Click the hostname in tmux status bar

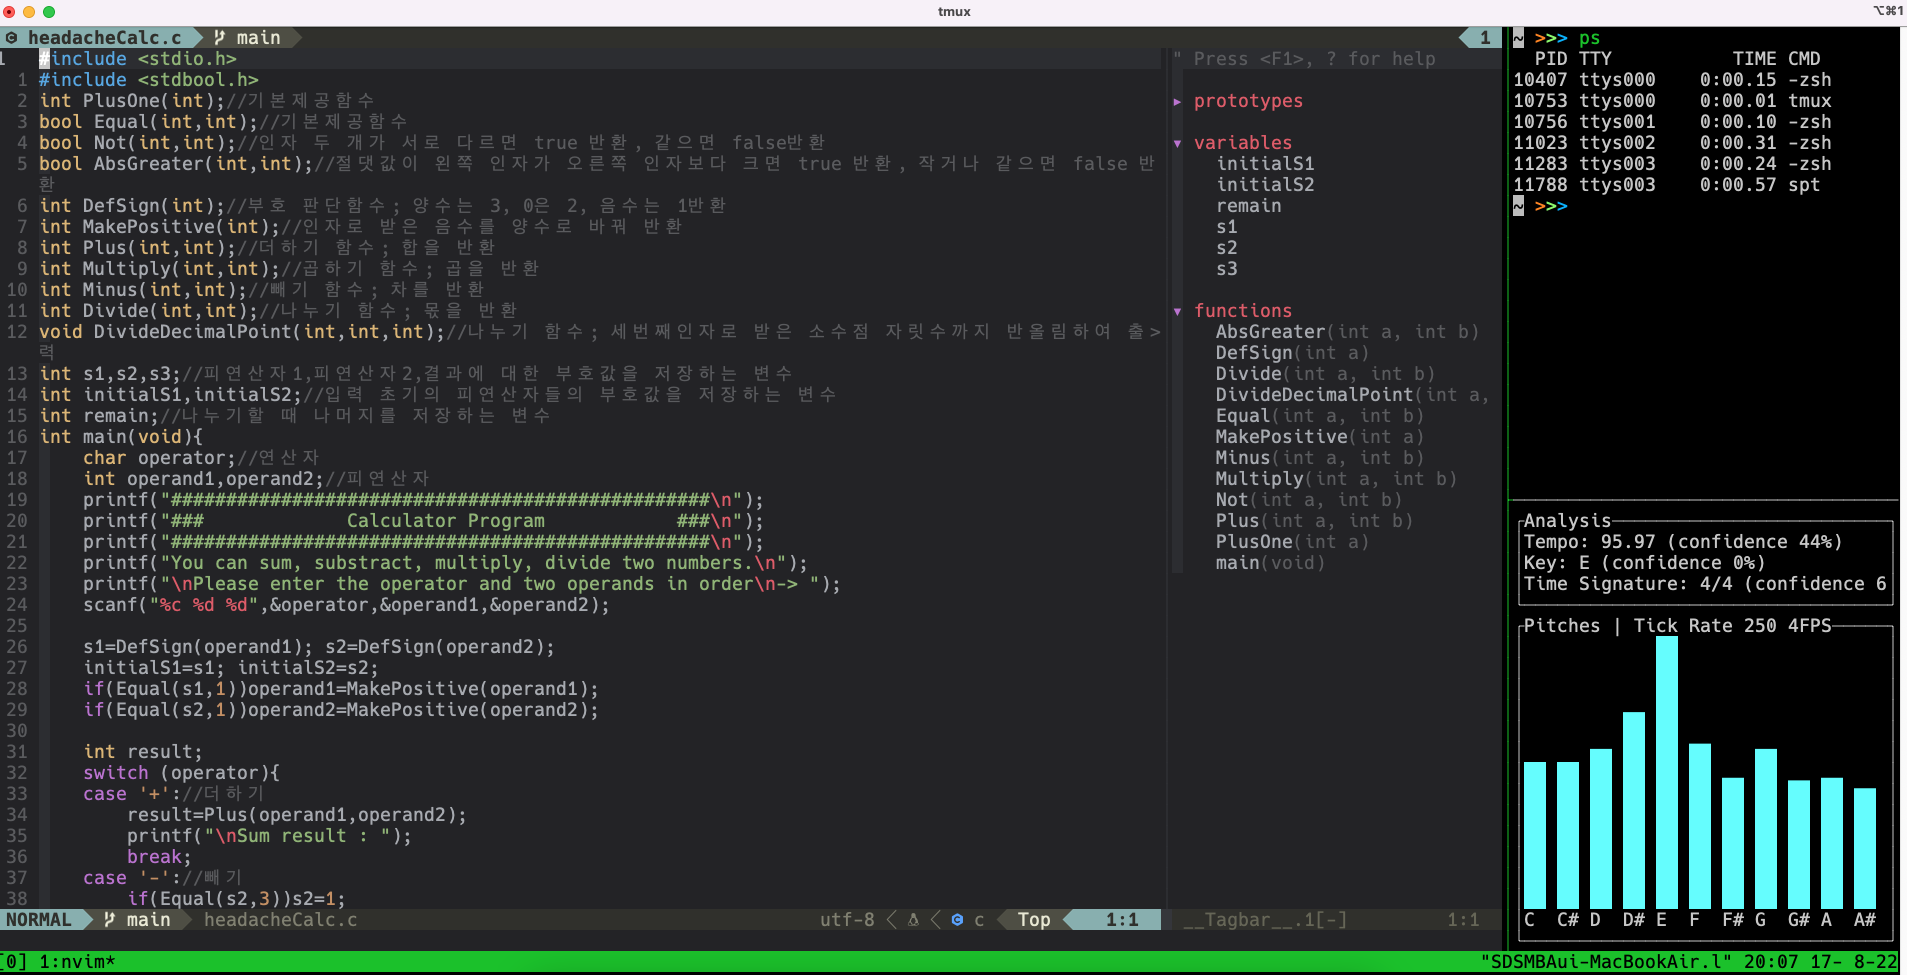(x=1606, y=962)
